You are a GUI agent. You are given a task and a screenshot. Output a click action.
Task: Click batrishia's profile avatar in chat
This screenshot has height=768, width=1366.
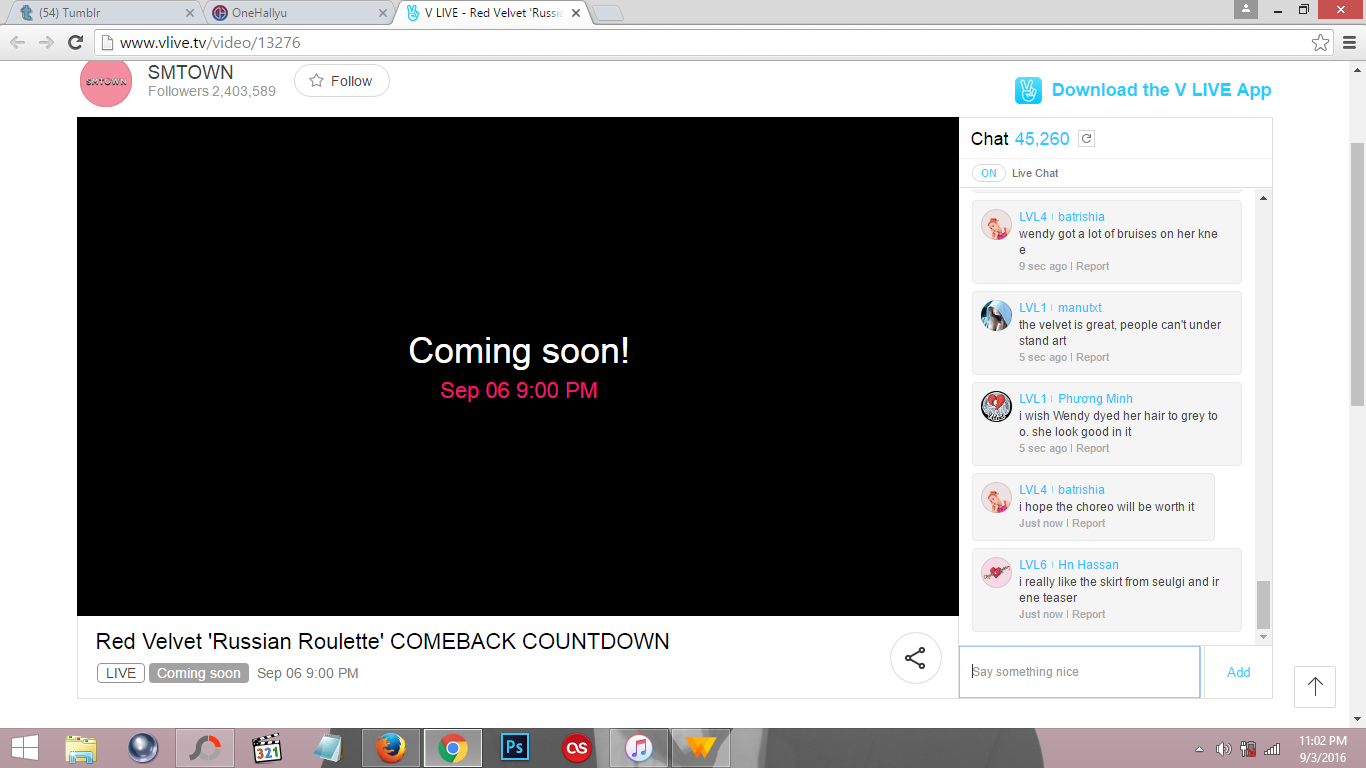pos(996,225)
